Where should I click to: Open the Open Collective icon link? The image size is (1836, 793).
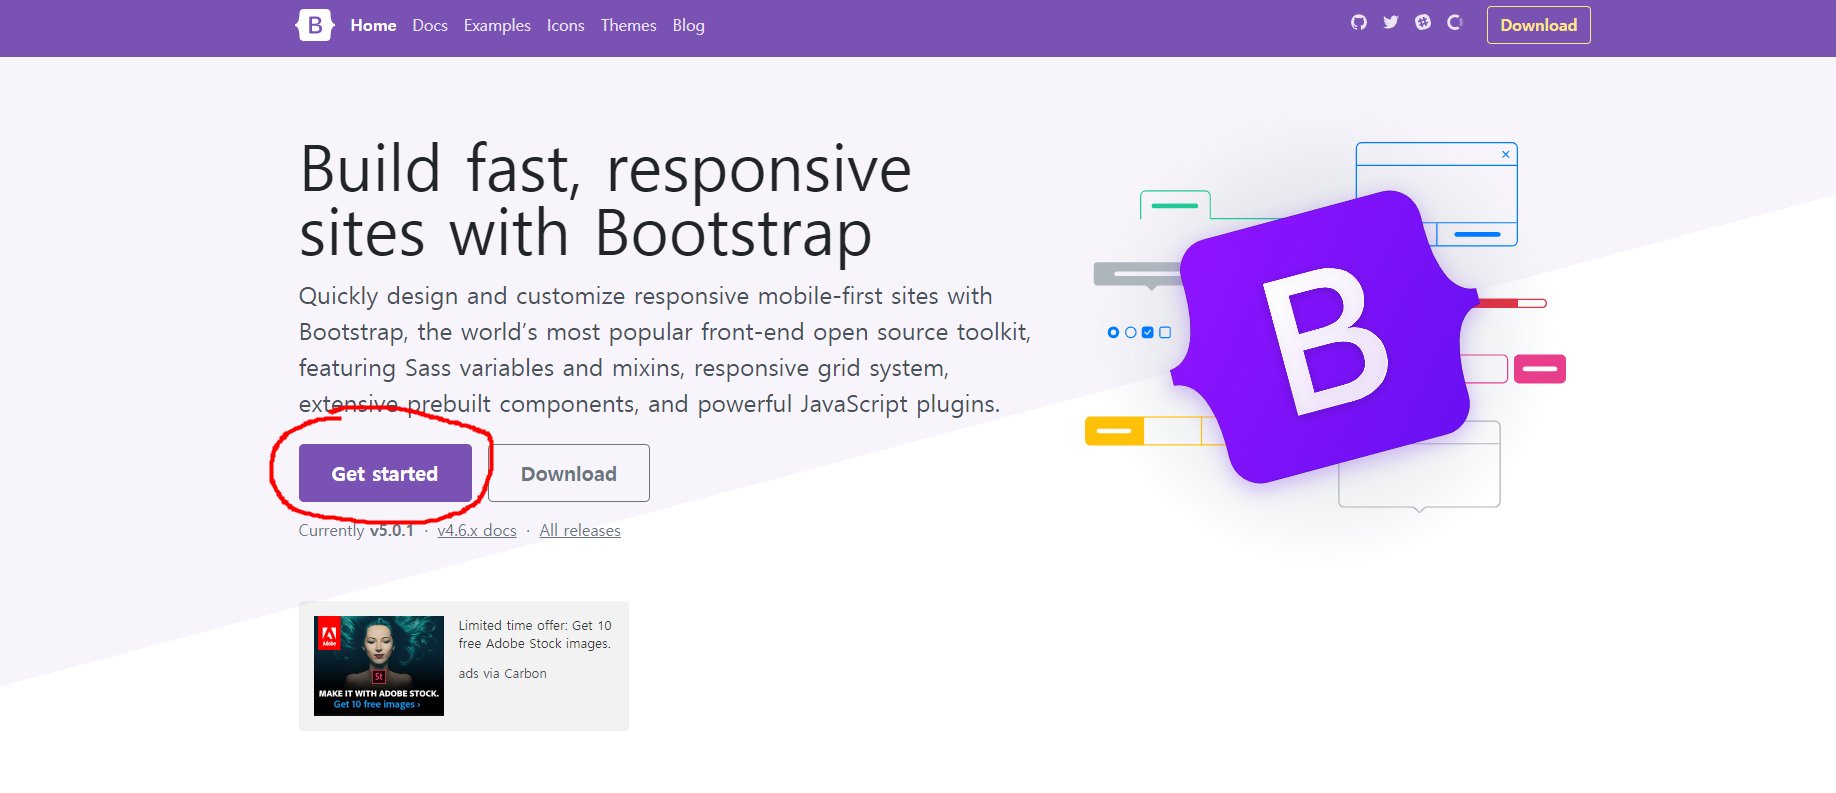pyautogui.click(x=1454, y=22)
